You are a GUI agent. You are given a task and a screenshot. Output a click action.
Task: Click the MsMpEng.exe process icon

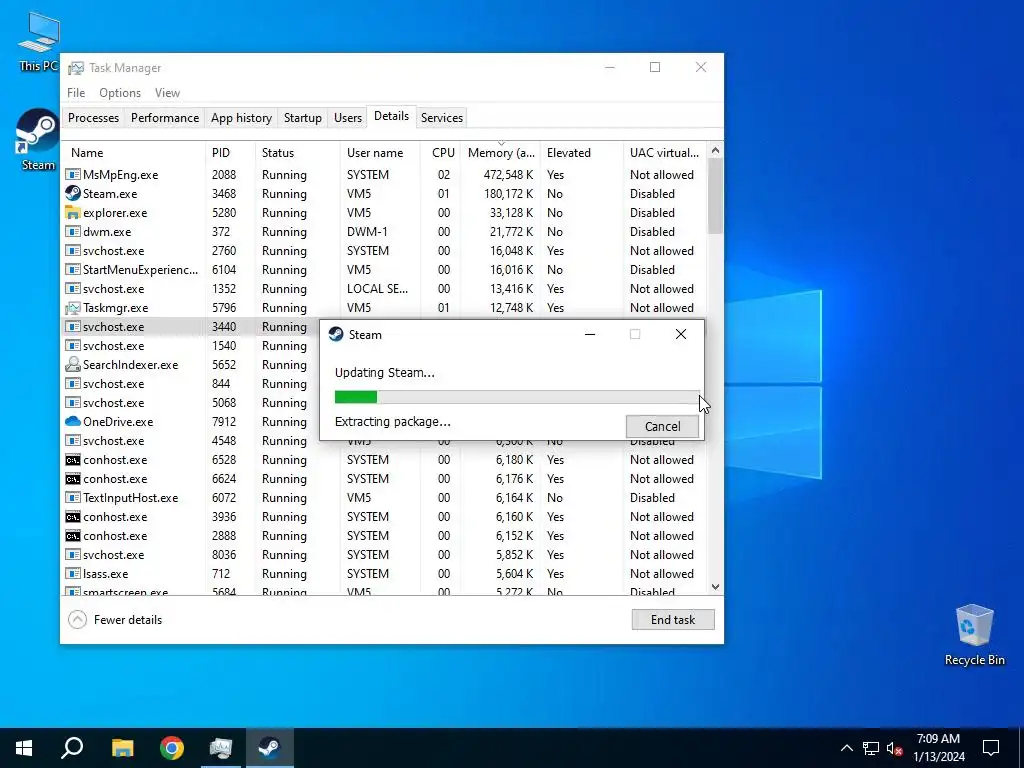(72, 174)
